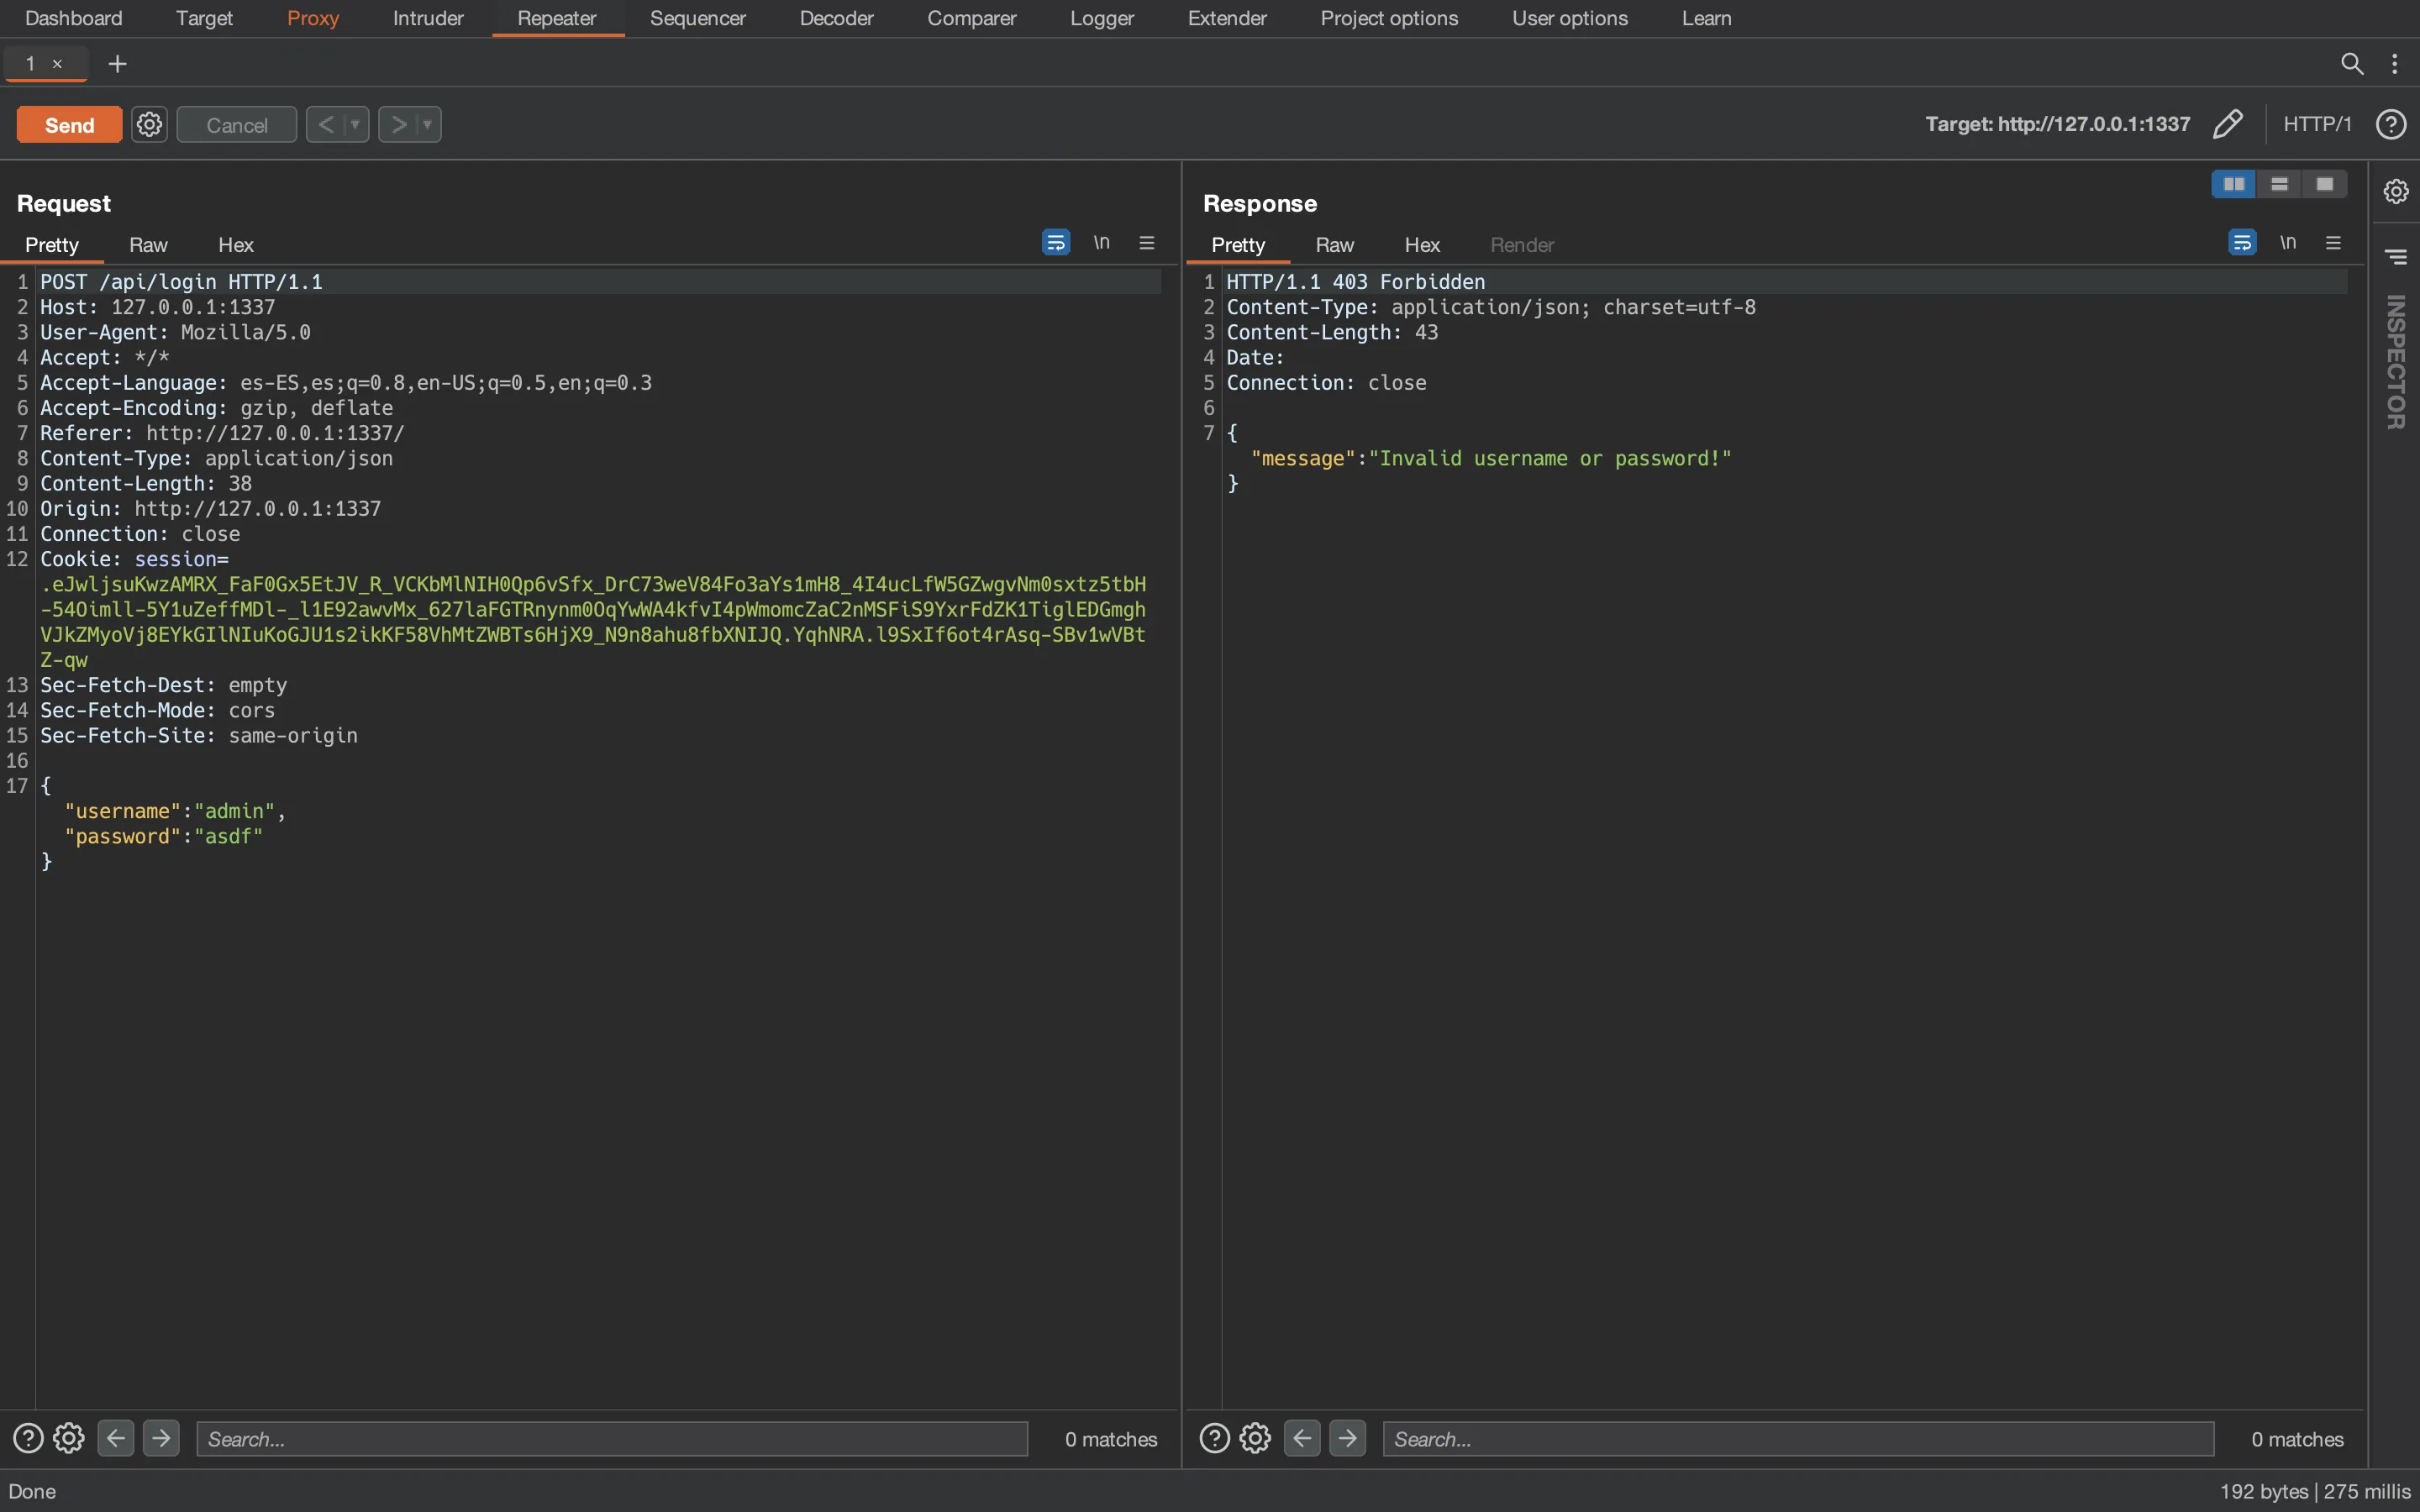
Task: Add a new Repeater tab with plus
Action: (x=117, y=64)
